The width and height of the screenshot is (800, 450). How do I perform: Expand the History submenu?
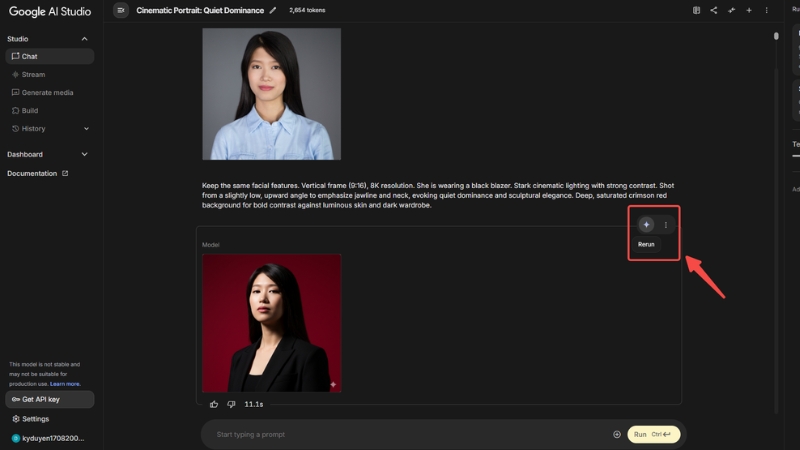(86, 129)
